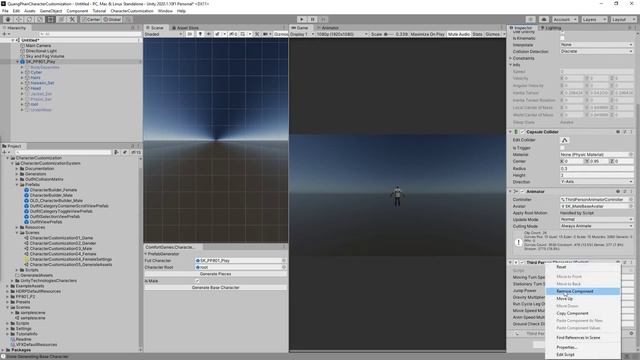Open the Layout dropdown
640x360 pixels.
623,19
